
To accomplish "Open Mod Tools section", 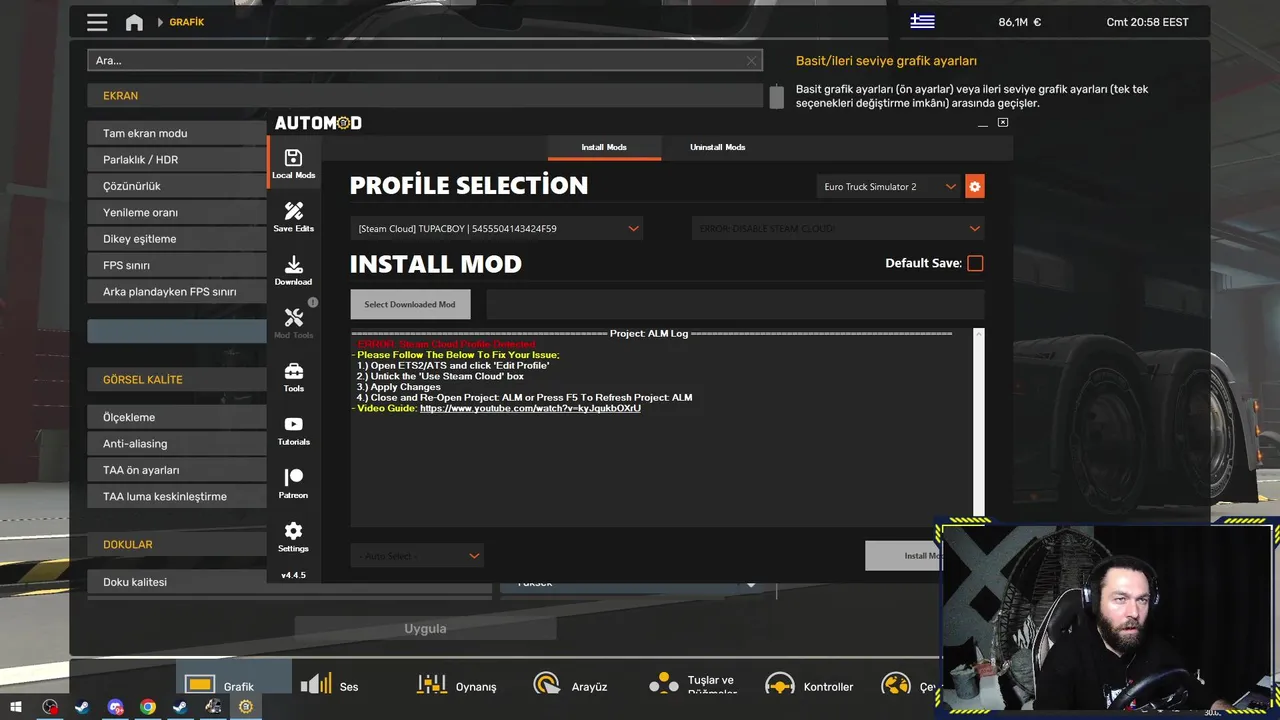I will [293, 324].
